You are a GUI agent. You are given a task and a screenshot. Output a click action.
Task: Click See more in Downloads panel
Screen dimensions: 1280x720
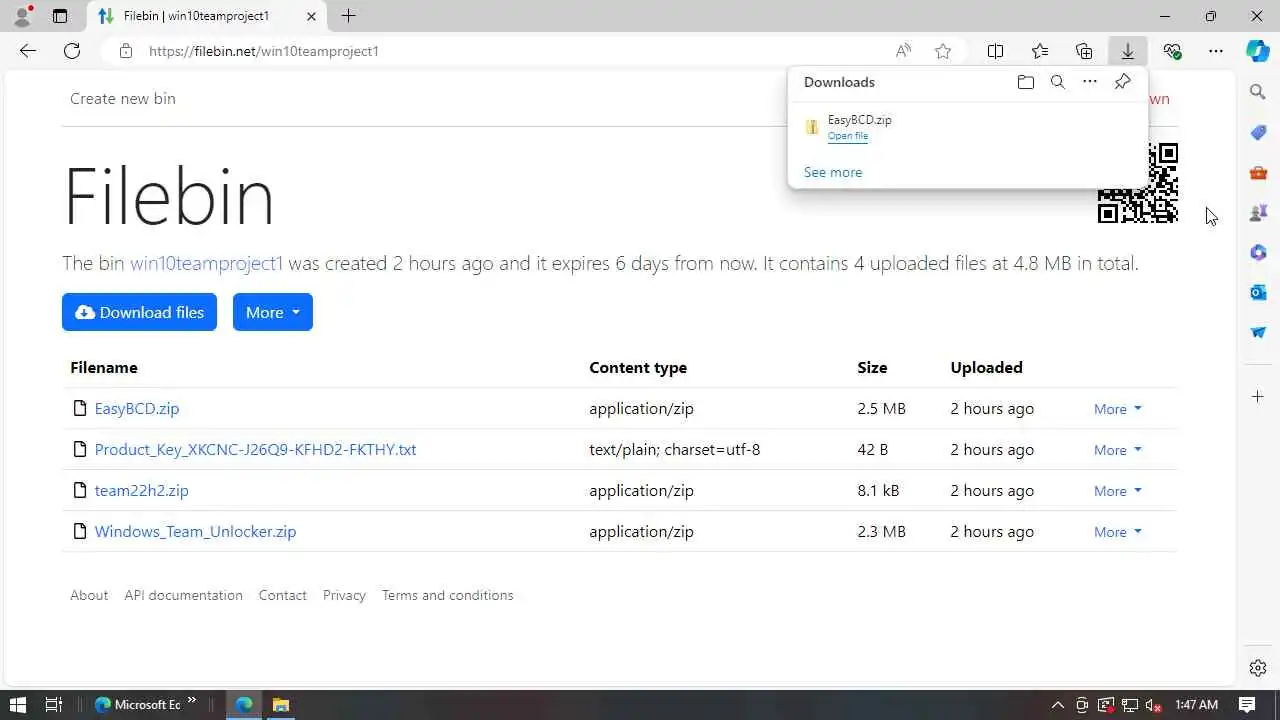pos(833,172)
